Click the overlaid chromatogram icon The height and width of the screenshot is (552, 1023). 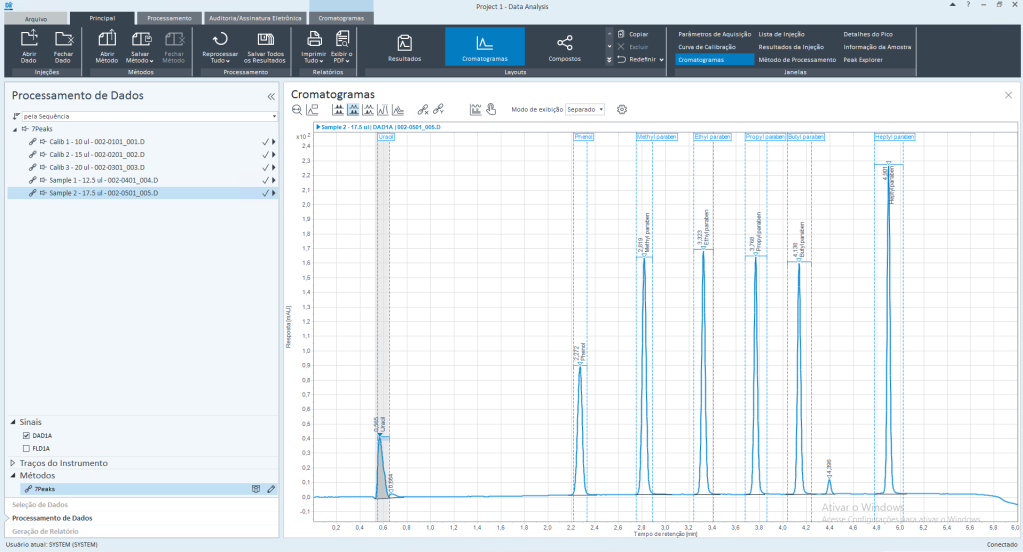[398, 110]
